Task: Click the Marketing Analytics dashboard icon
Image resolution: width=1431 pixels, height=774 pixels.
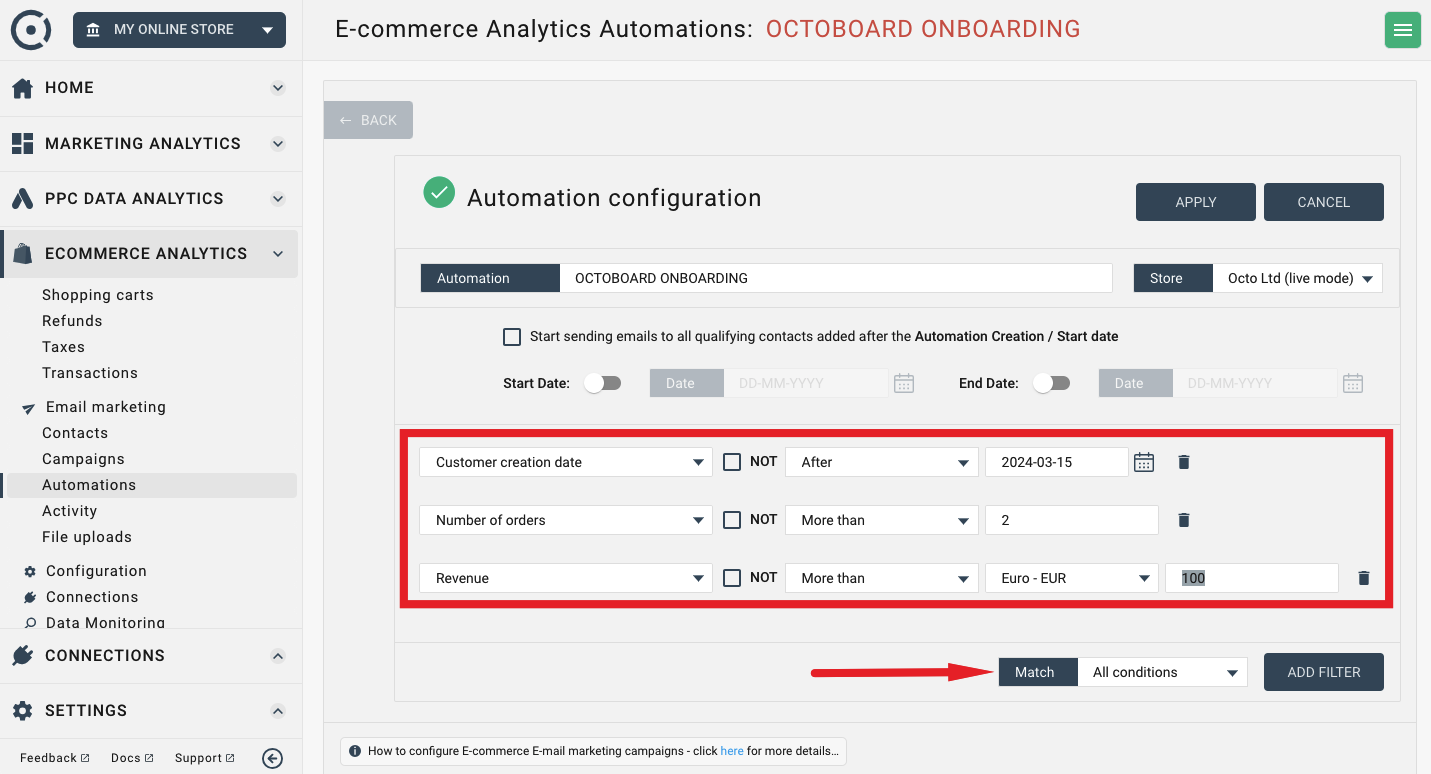Action: [23, 143]
